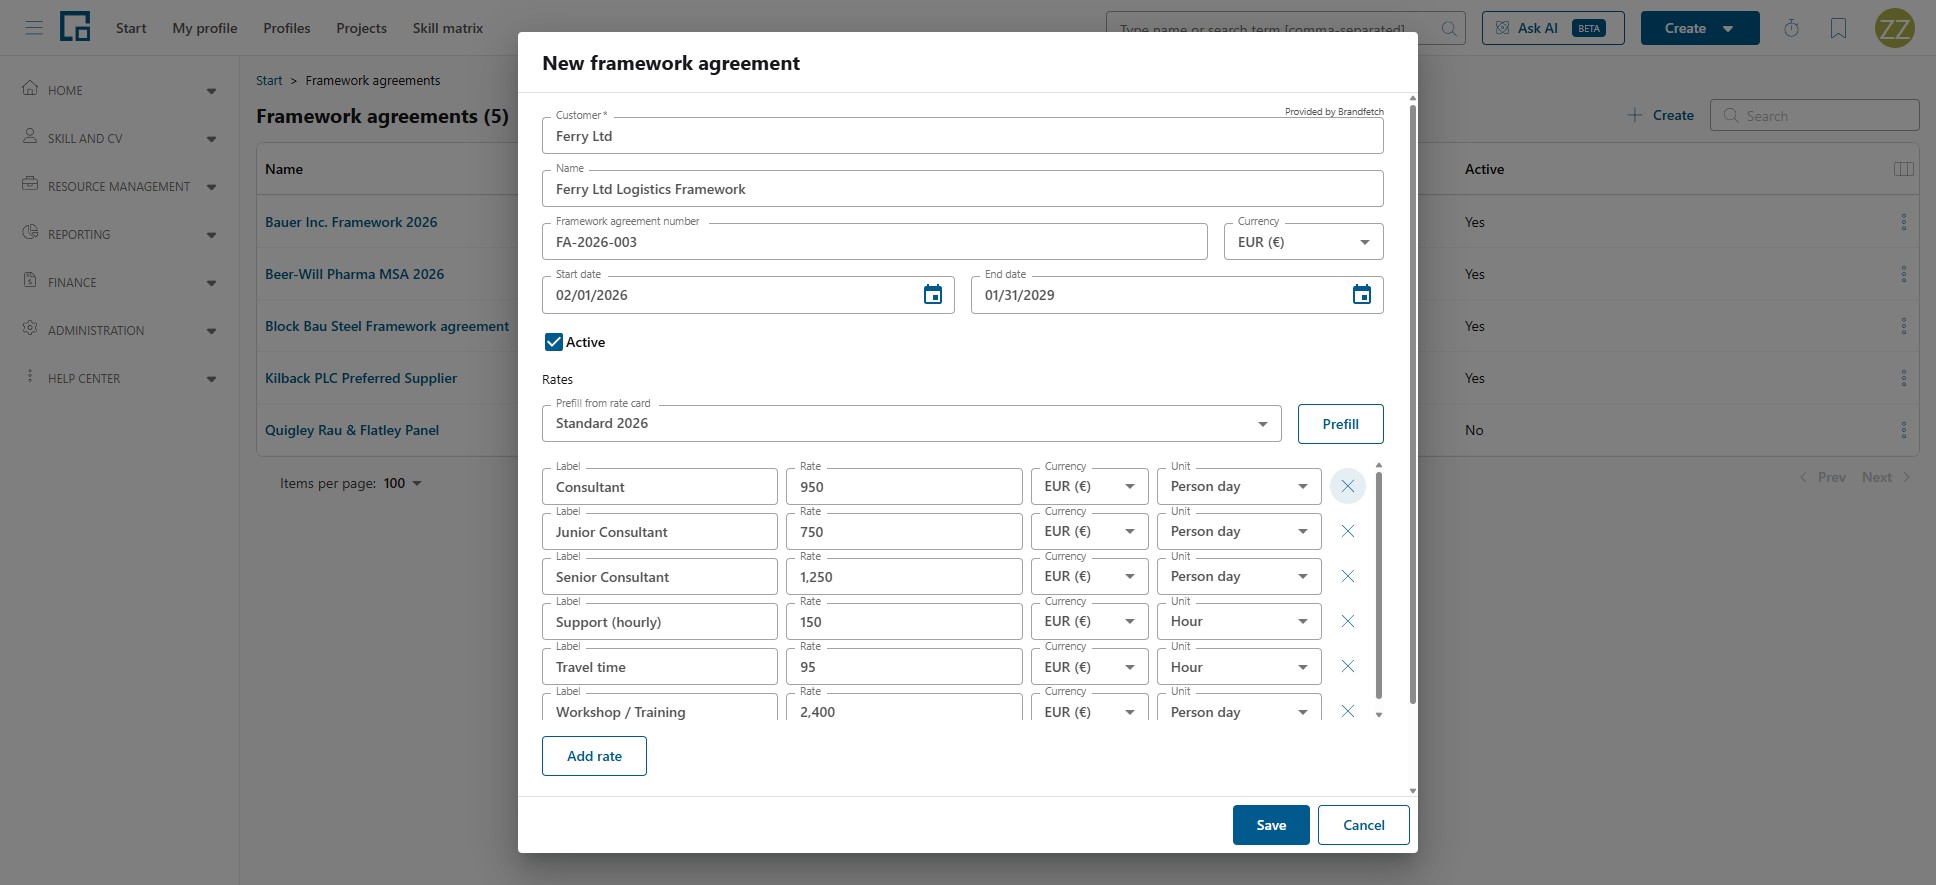Save the new framework agreement
Image resolution: width=1936 pixels, height=885 pixels.
pyautogui.click(x=1271, y=825)
